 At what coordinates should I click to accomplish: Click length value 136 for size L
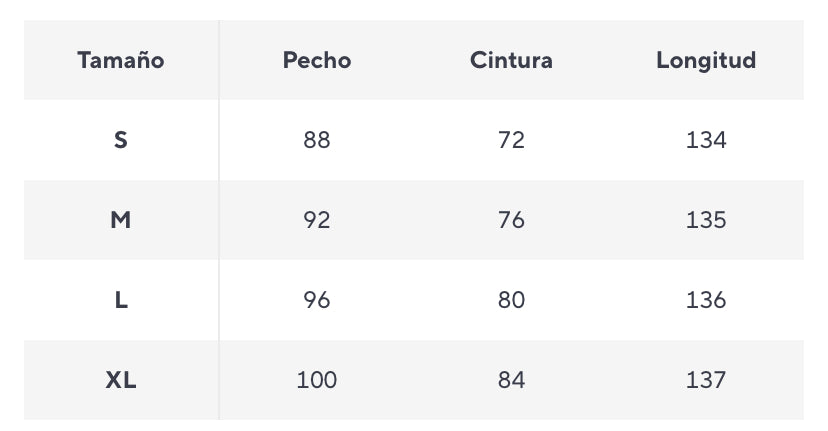[x=706, y=300]
